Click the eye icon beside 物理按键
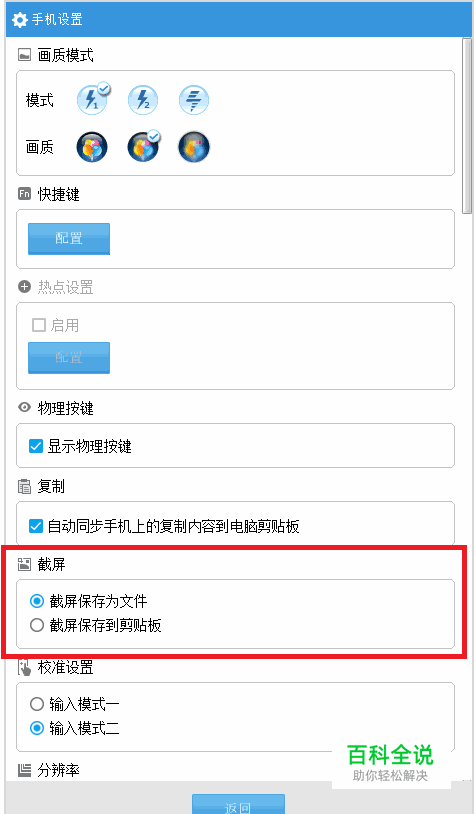 (x=24, y=408)
